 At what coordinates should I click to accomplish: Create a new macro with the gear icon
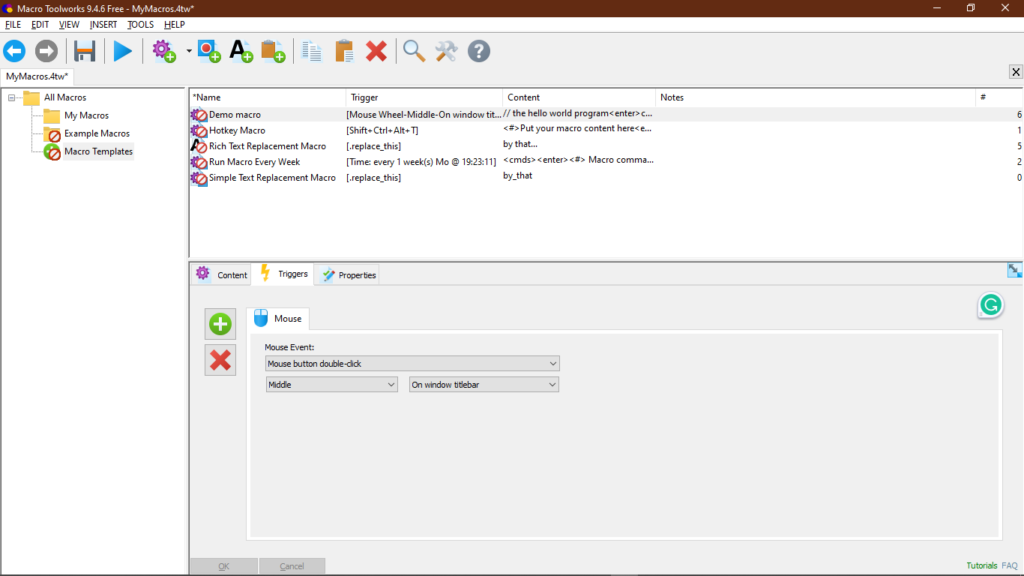(164, 51)
